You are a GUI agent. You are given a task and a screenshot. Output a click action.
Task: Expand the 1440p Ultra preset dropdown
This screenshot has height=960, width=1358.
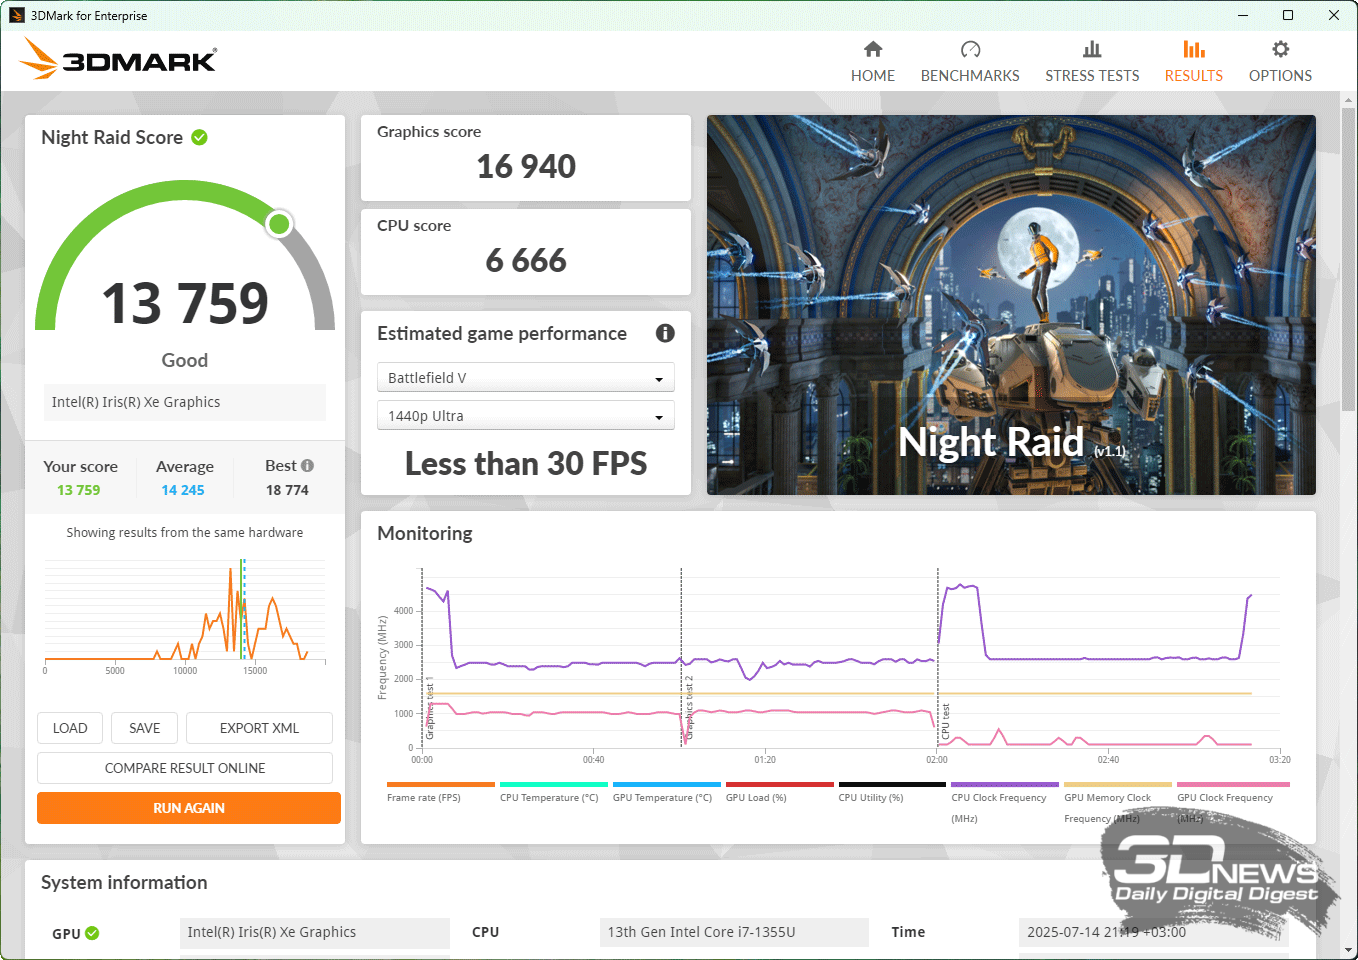point(526,415)
